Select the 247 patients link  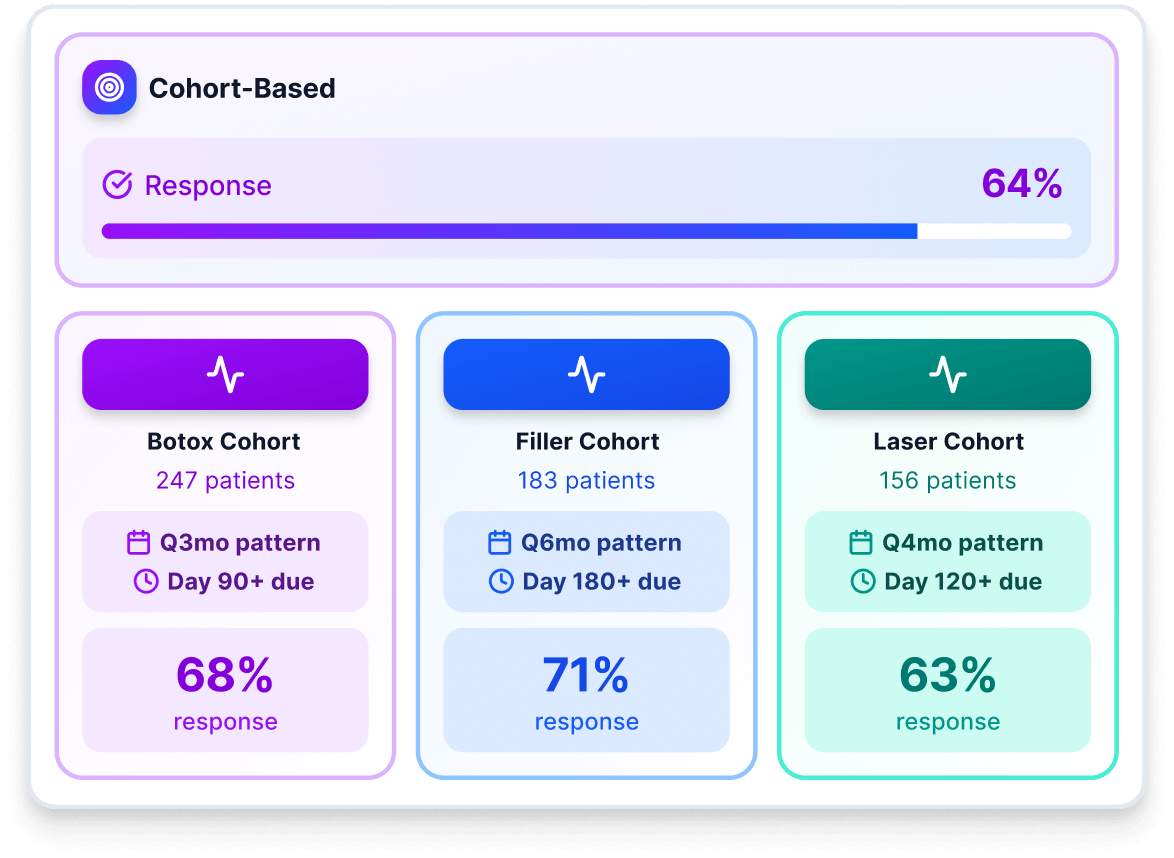225,480
